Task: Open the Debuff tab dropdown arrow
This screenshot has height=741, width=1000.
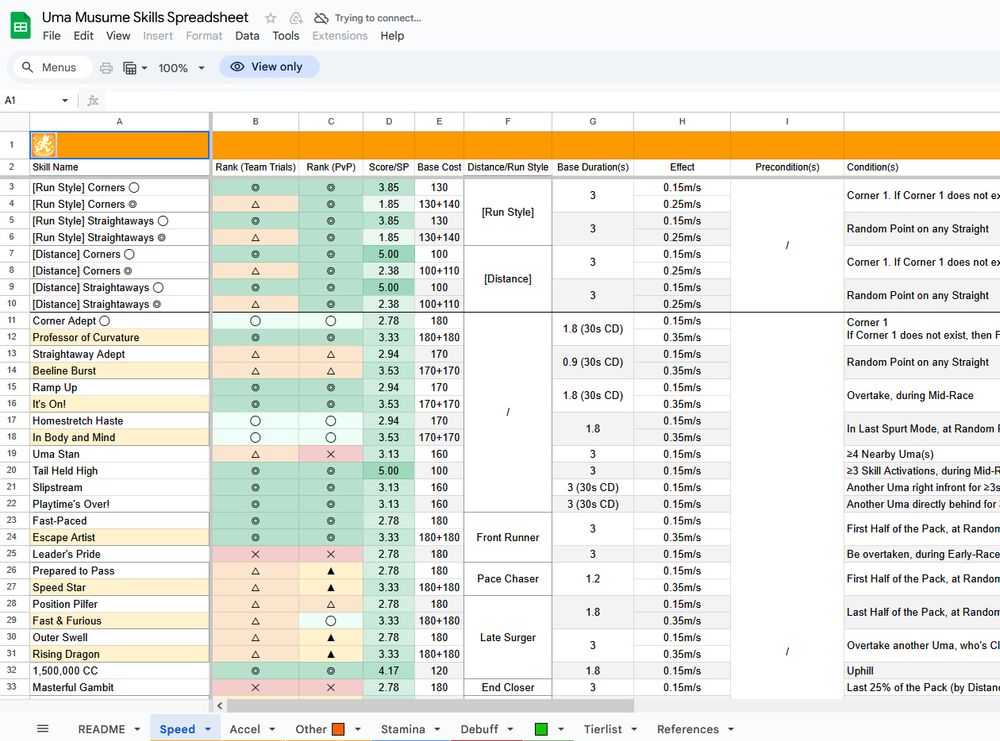Action: 510,729
